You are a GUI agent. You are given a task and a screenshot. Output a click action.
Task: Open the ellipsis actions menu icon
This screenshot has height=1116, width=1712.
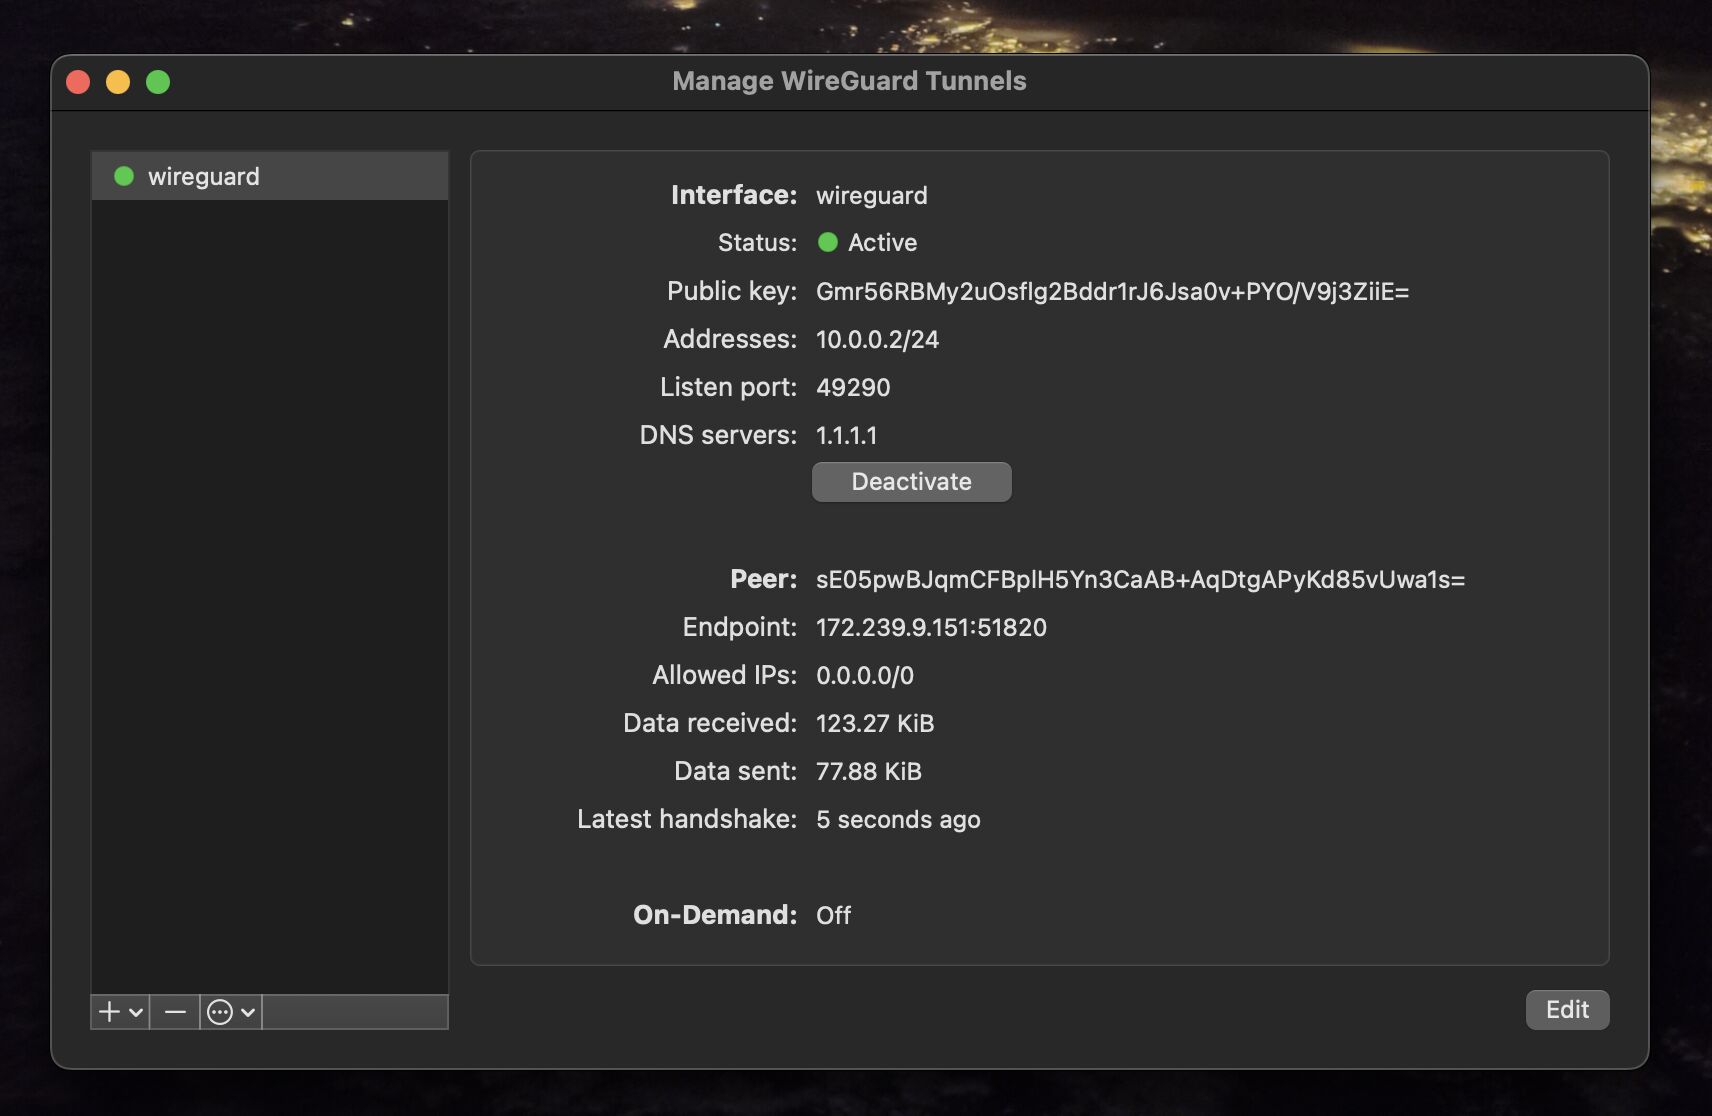[220, 1012]
